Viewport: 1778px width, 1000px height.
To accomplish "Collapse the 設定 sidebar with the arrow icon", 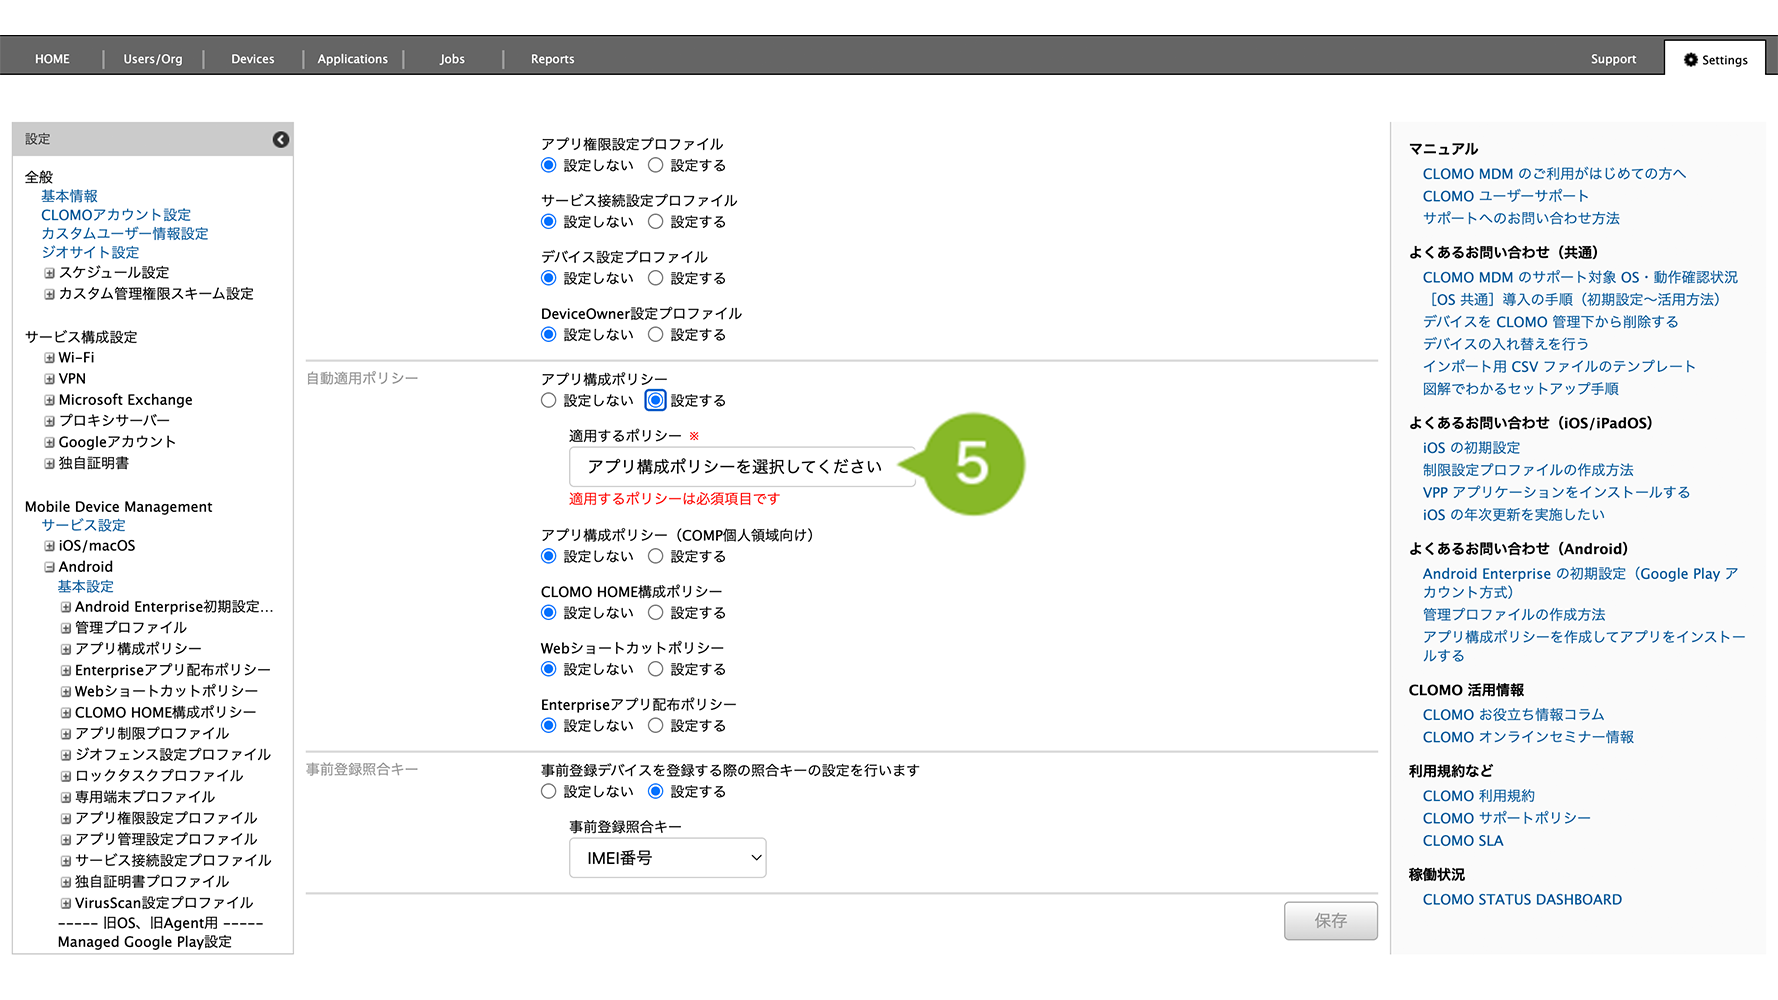I will point(281,140).
